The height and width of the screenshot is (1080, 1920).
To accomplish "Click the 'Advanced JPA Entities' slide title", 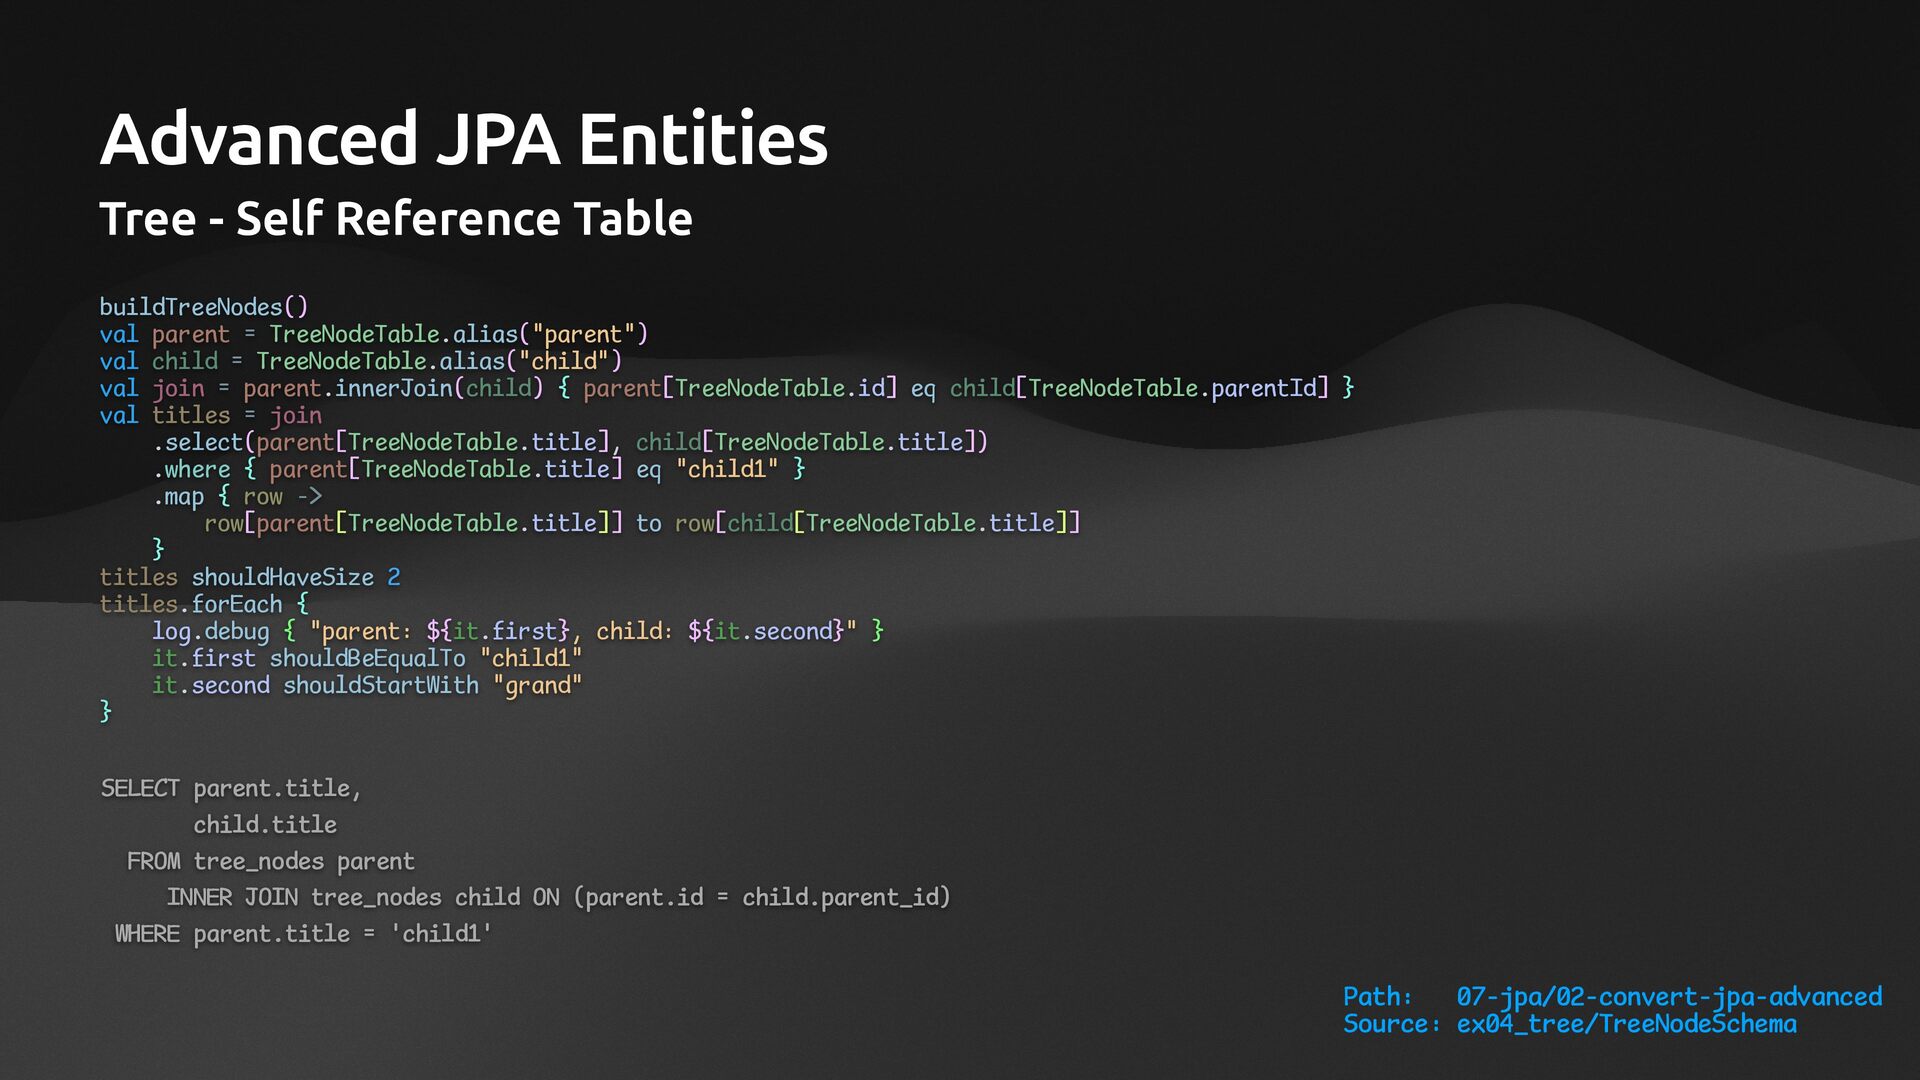I will [463, 139].
